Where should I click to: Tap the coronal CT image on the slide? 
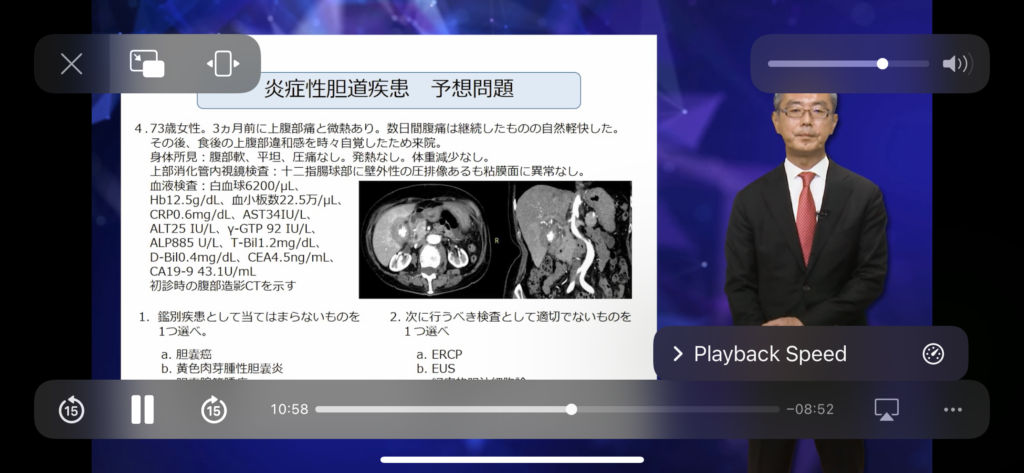tap(566, 240)
